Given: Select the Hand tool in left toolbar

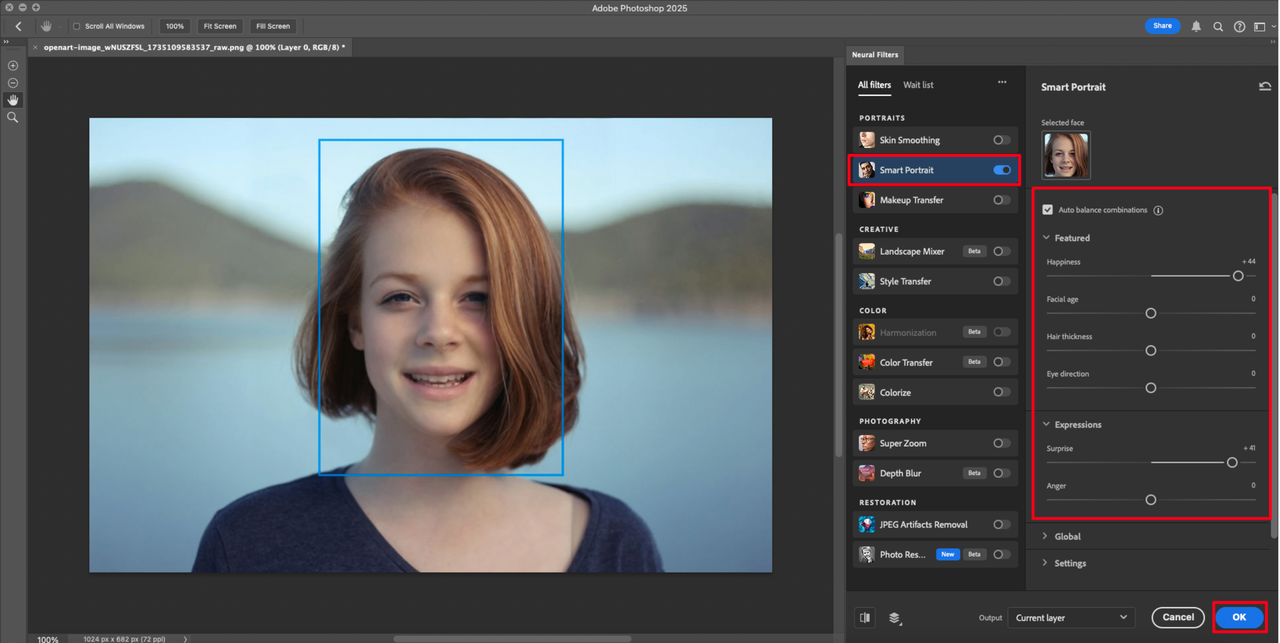Looking at the screenshot, I should [13, 100].
